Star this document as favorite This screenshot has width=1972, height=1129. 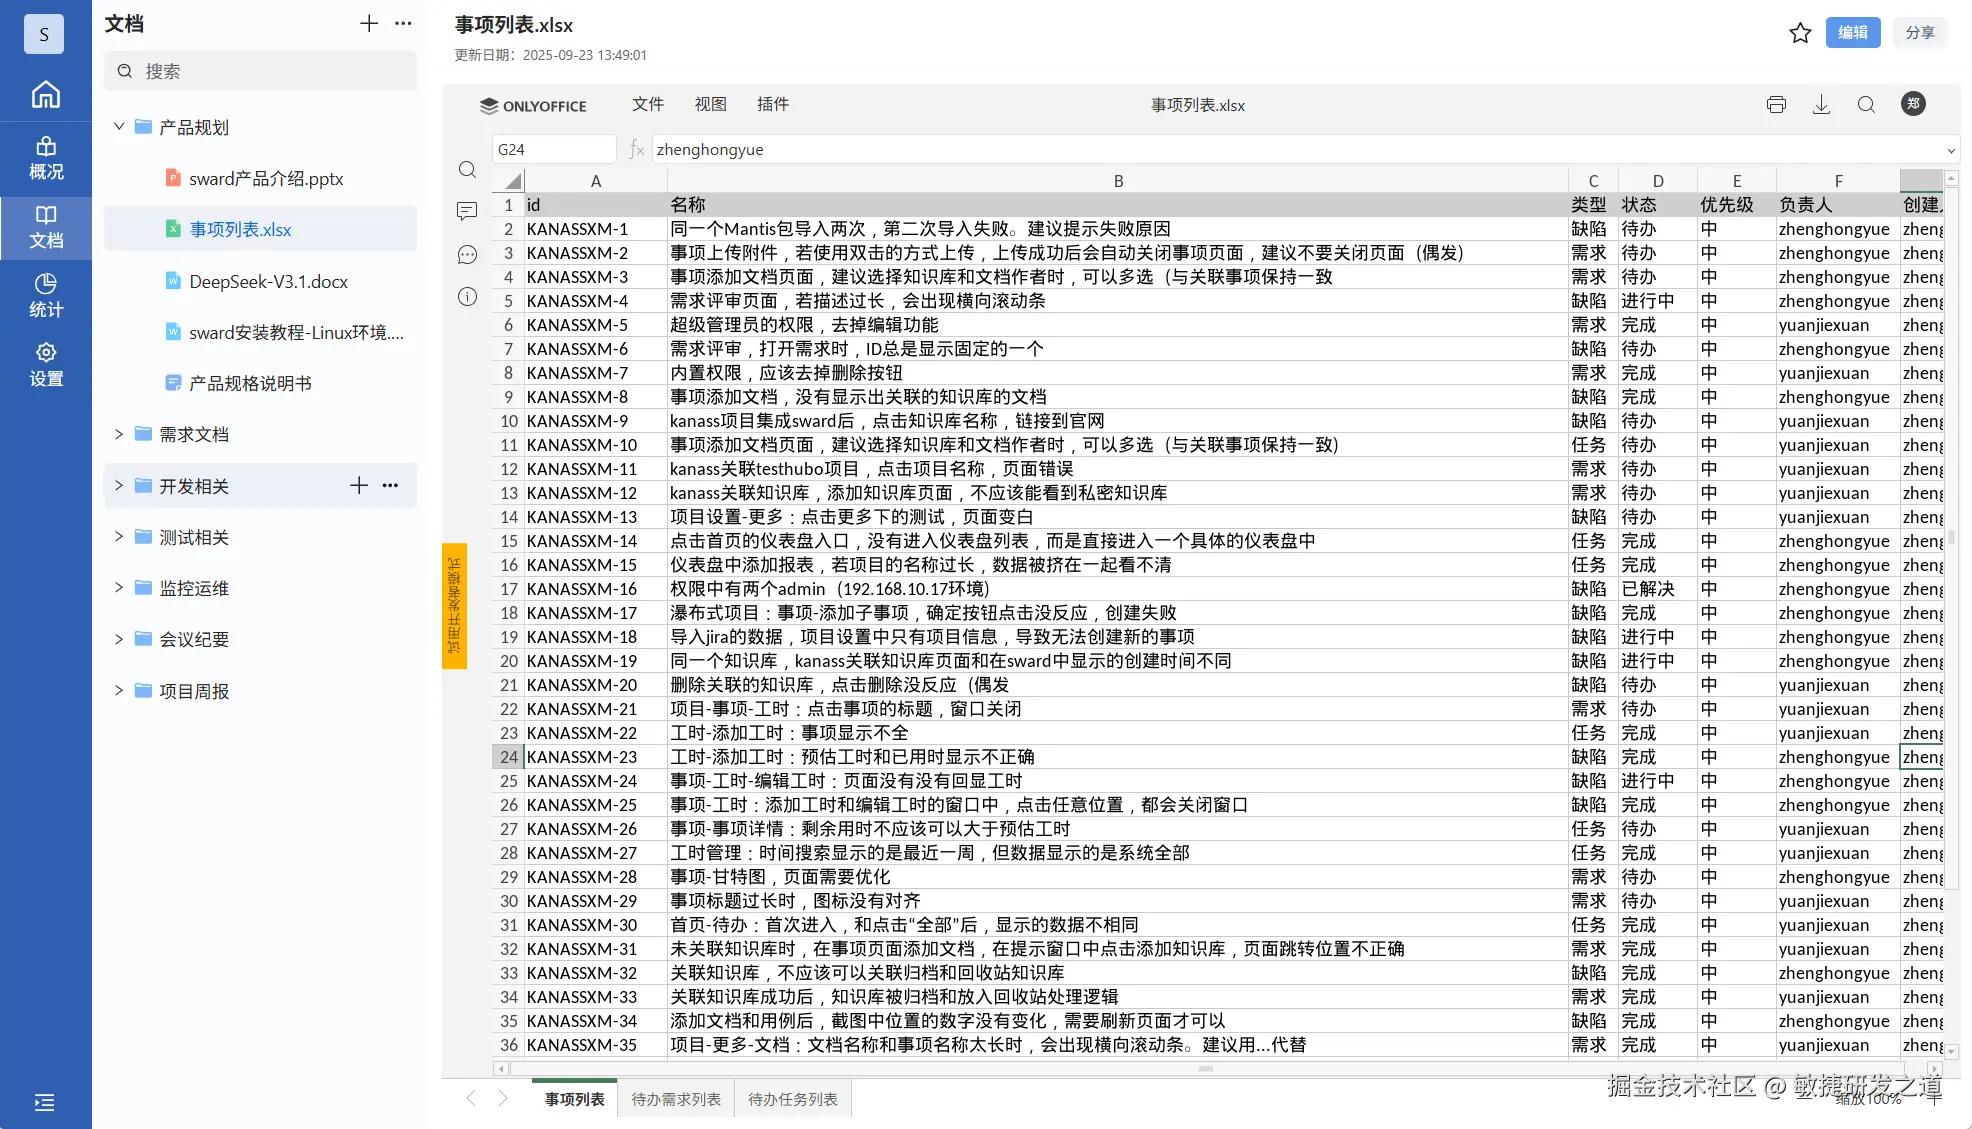(x=1800, y=33)
